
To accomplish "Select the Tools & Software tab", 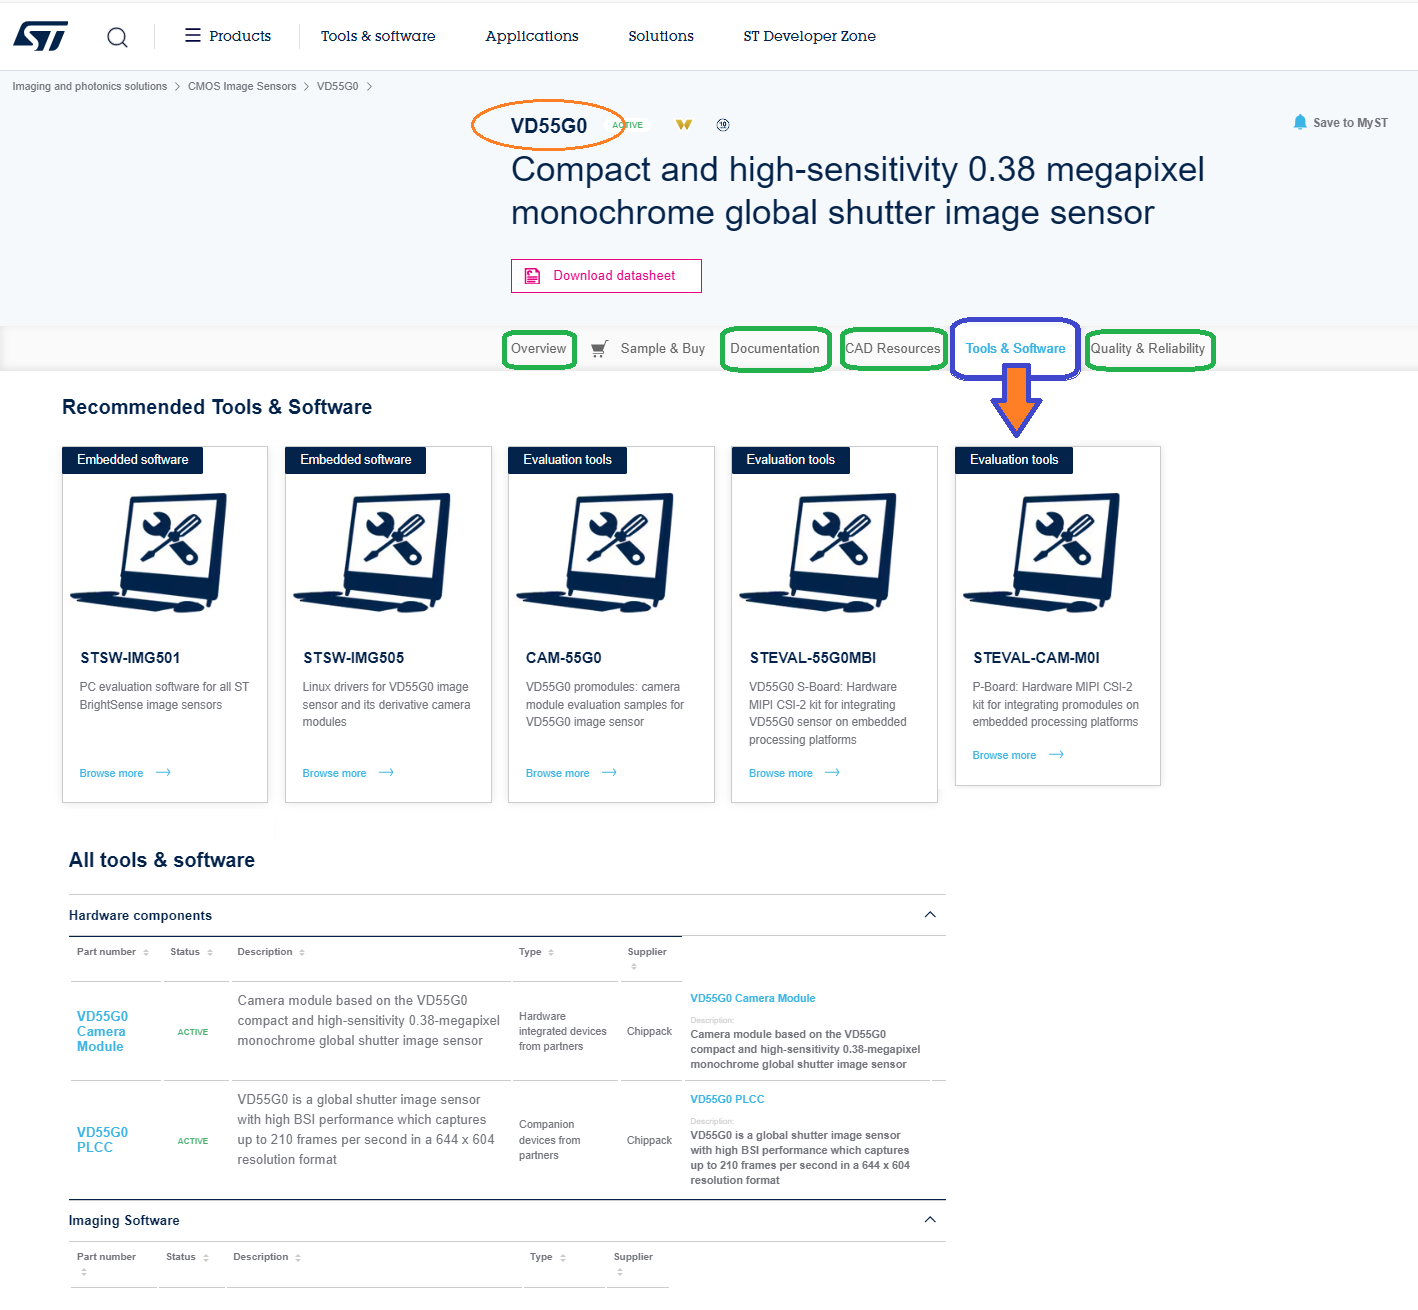I will (x=1015, y=349).
